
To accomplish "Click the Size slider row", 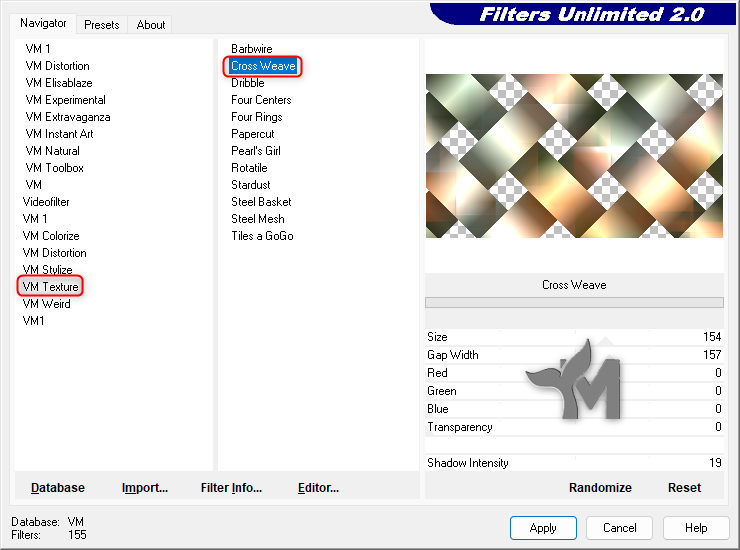I will (x=574, y=337).
